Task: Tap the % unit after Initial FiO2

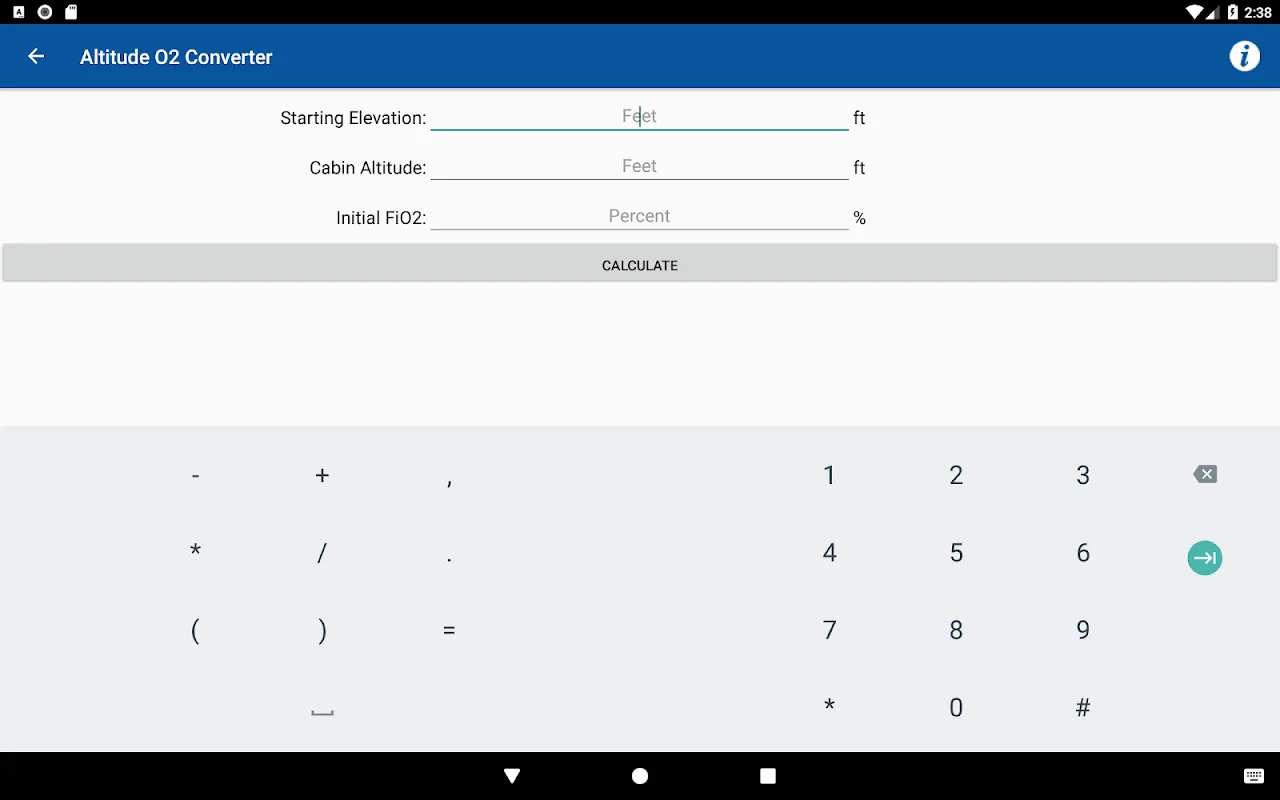Action: (859, 218)
